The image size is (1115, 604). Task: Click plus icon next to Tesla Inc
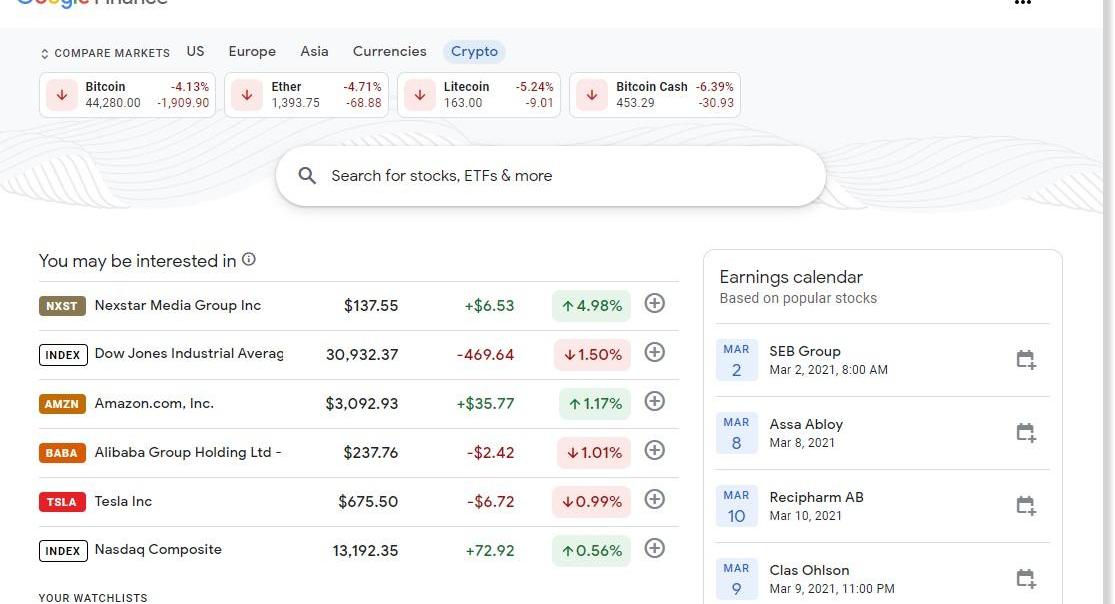pyautogui.click(x=655, y=499)
